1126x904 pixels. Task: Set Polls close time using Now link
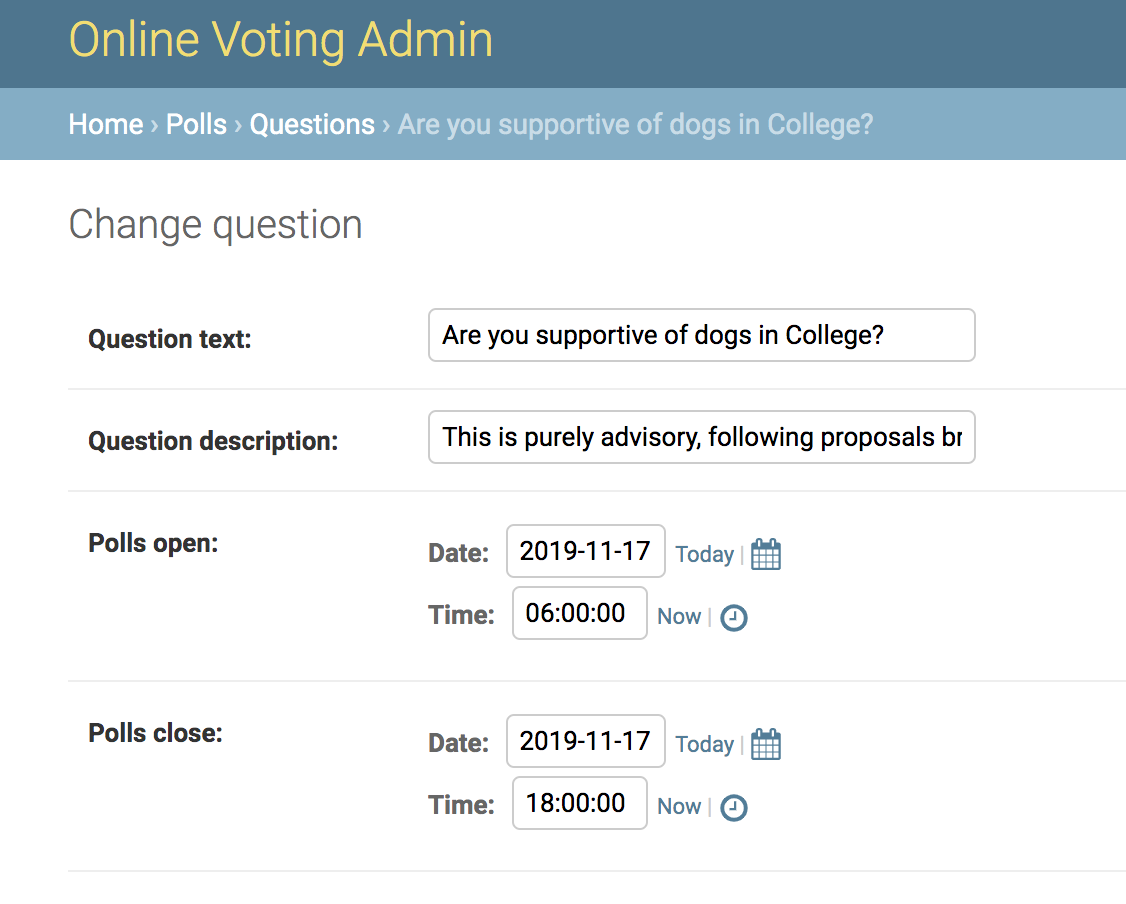click(x=679, y=807)
